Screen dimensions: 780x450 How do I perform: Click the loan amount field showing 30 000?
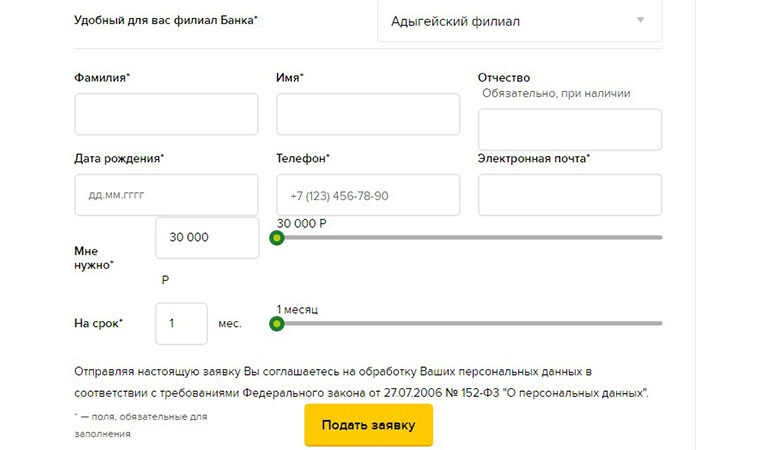point(207,238)
